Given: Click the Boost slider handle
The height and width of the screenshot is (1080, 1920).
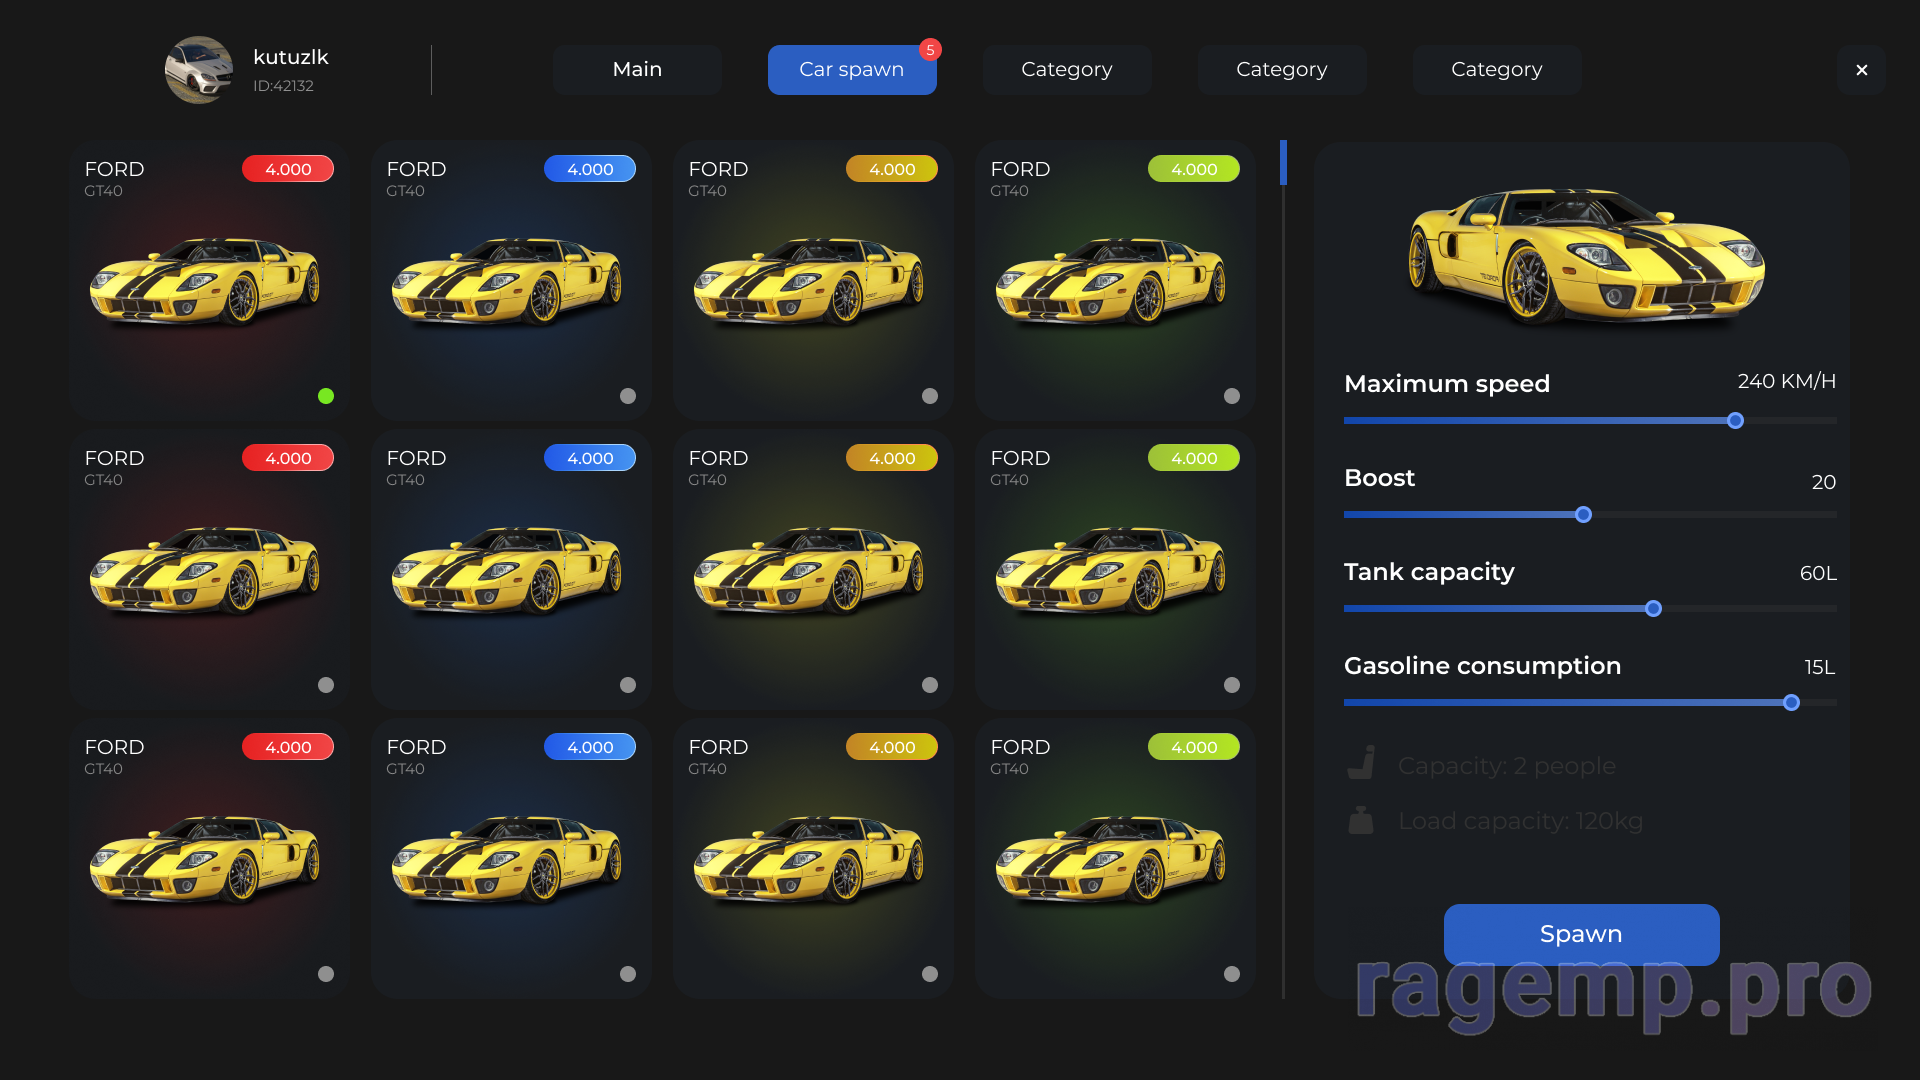Looking at the screenshot, I should [x=1583, y=515].
